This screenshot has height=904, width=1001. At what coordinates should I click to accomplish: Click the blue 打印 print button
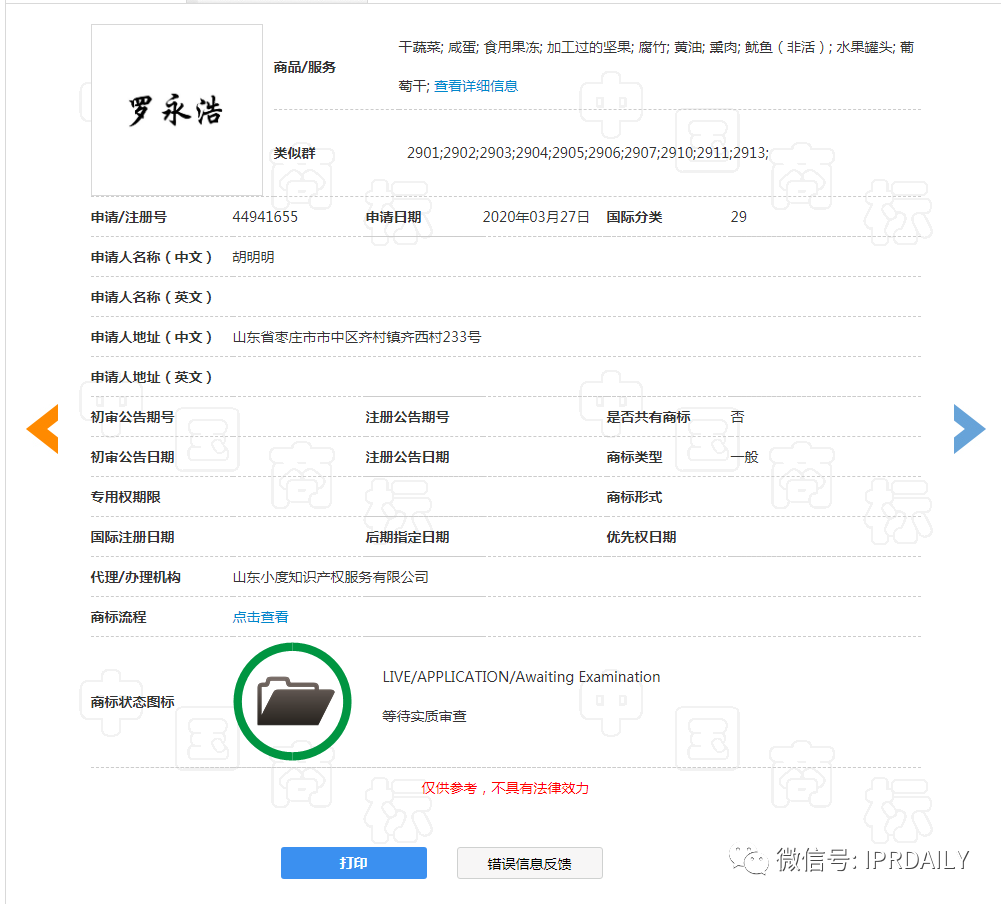tap(354, 863)
